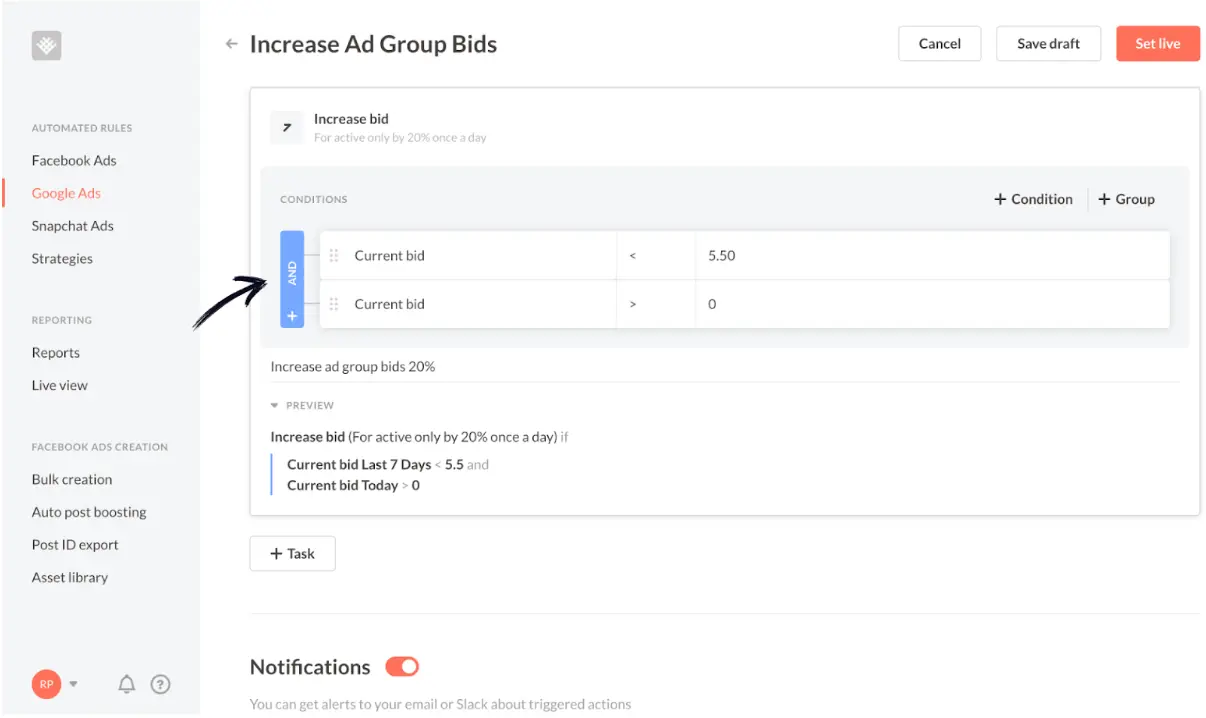Grab the drag handle on the first Current bid row
The height and width of the screenshot is (718, 1206).
tap(334, 255)
